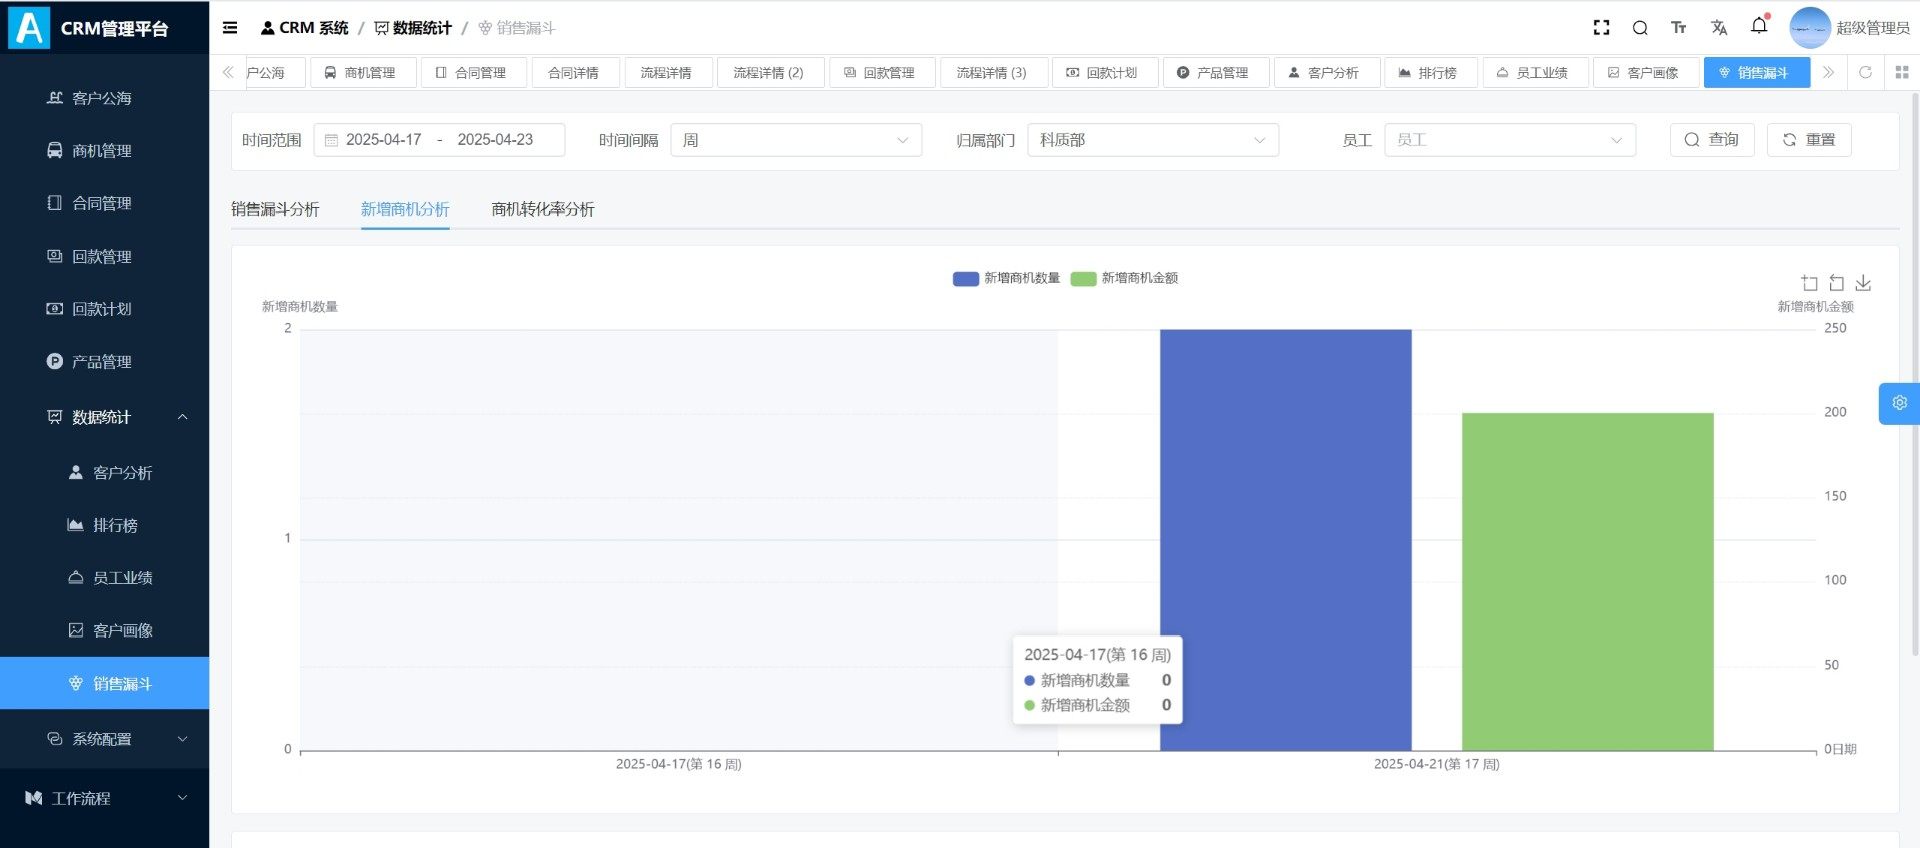Viewport: 1920px width, 848px height.
Task: Open the 客户分析 page tab
Action: tap(1326, 73)
